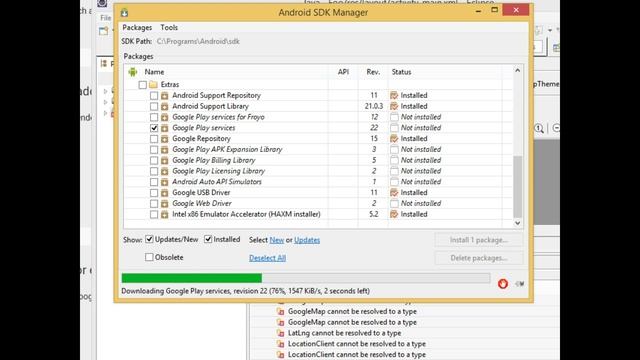Toggle the Installed show checkbox
The height and width of the screenshot is (360, 640).
pyautogui.click(x=208, y=239)
